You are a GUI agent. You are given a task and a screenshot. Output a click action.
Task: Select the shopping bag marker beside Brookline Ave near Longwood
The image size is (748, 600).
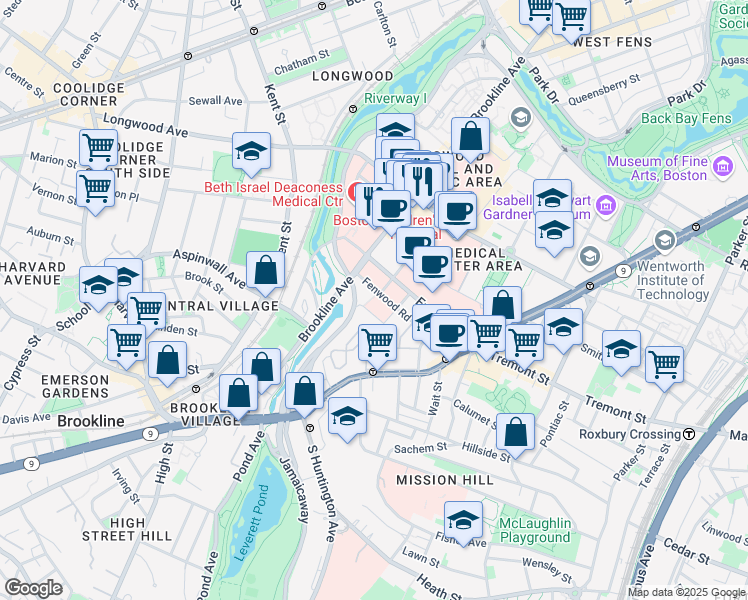470,138
